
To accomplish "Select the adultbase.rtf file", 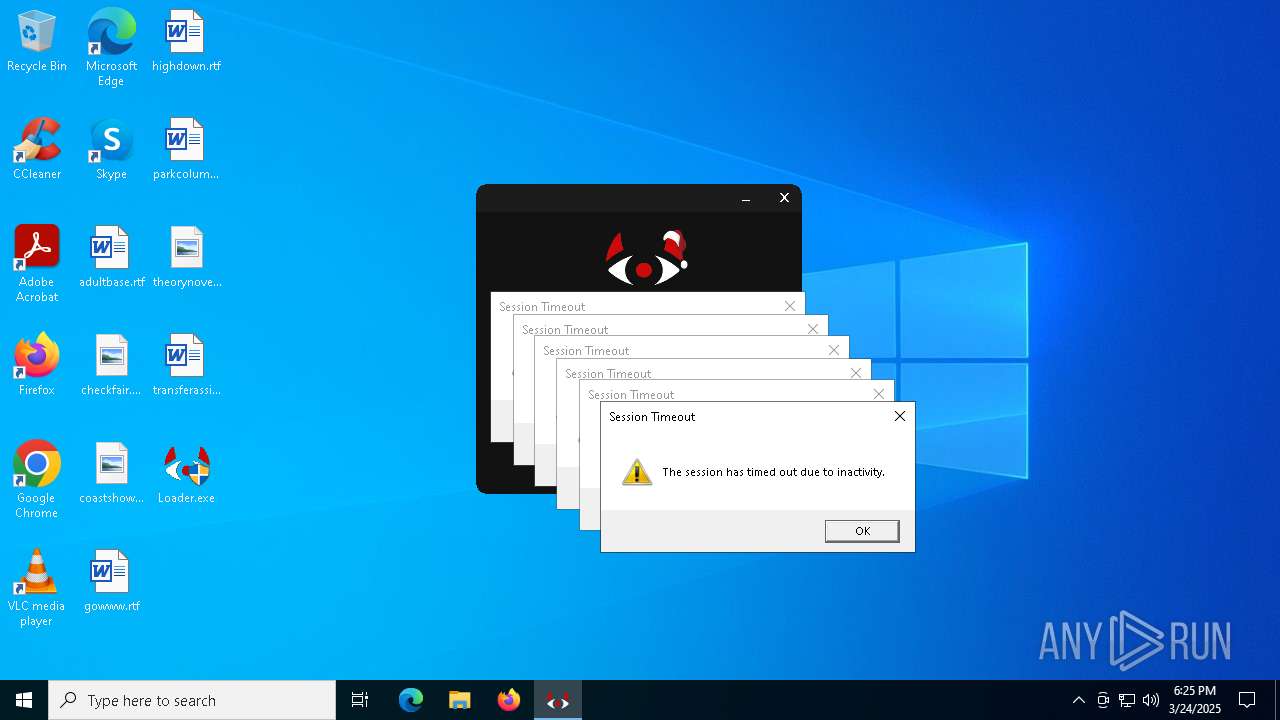I will pos(111,258).
